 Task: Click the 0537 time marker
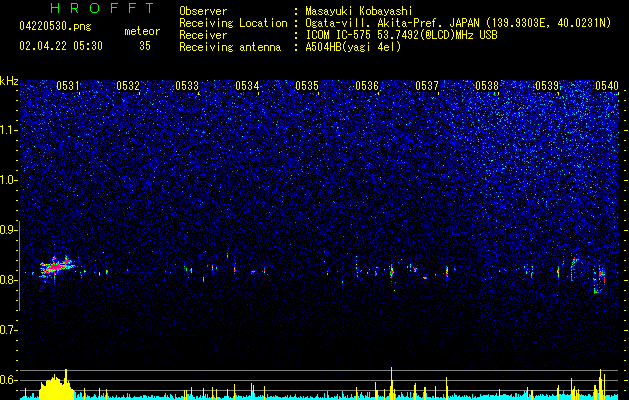[x=427, y=86]
